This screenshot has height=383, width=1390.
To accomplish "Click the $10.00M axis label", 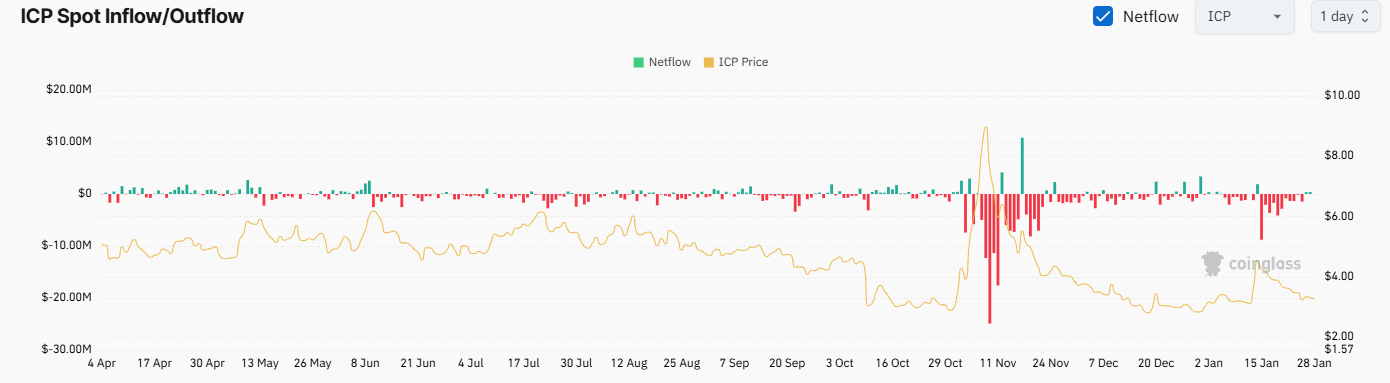I will pyautogui.click(x=69, y=142).
